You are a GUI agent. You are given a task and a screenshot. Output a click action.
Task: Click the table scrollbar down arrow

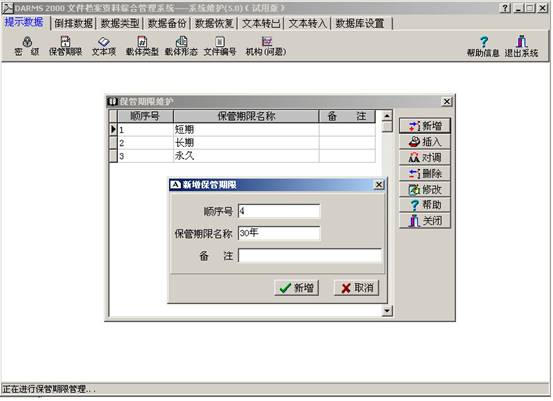[387, 310]
